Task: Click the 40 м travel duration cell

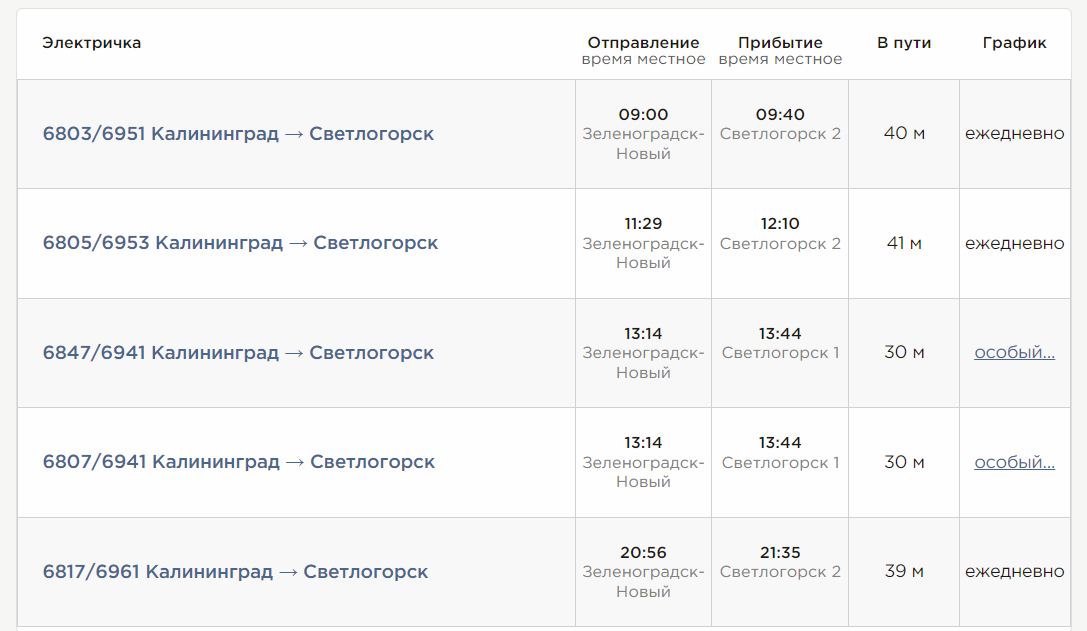Action: click(903, 132)
